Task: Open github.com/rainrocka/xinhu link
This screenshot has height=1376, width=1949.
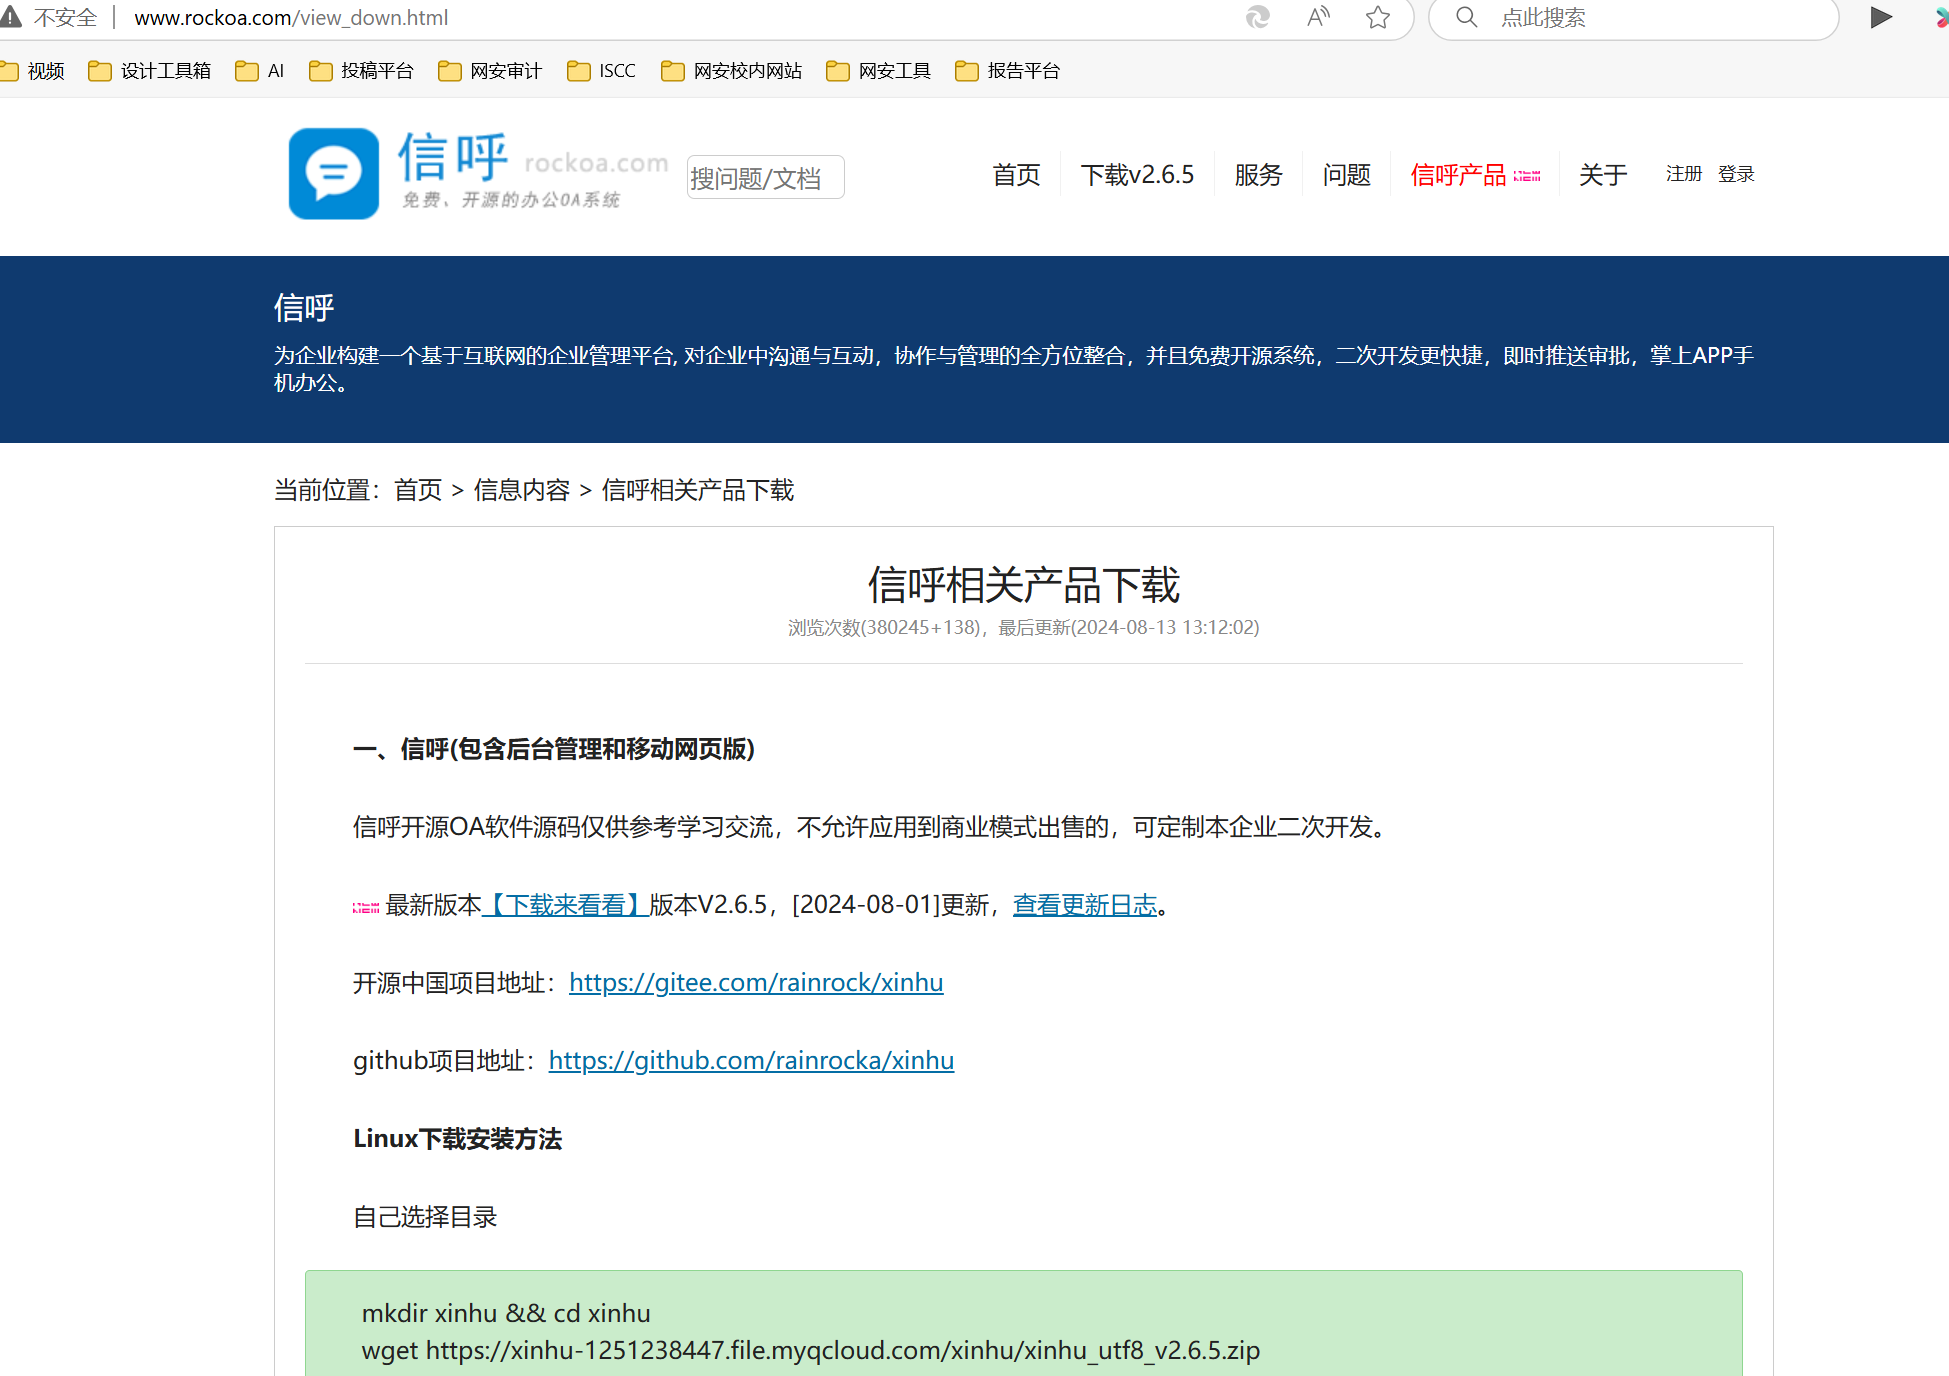Action: pos(751,1061)
